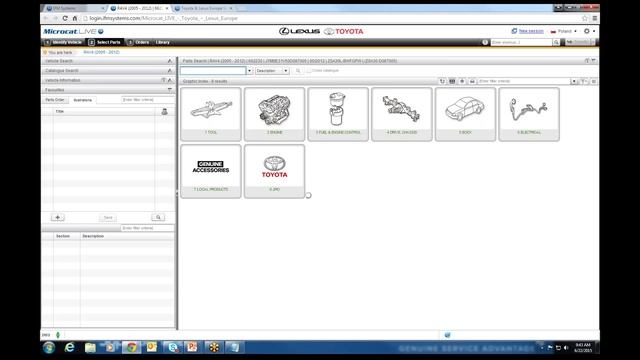Viewport: 640px width, 360px height.
Task: Click the pin icon on Vehicle Information
Action: [163, 80]
